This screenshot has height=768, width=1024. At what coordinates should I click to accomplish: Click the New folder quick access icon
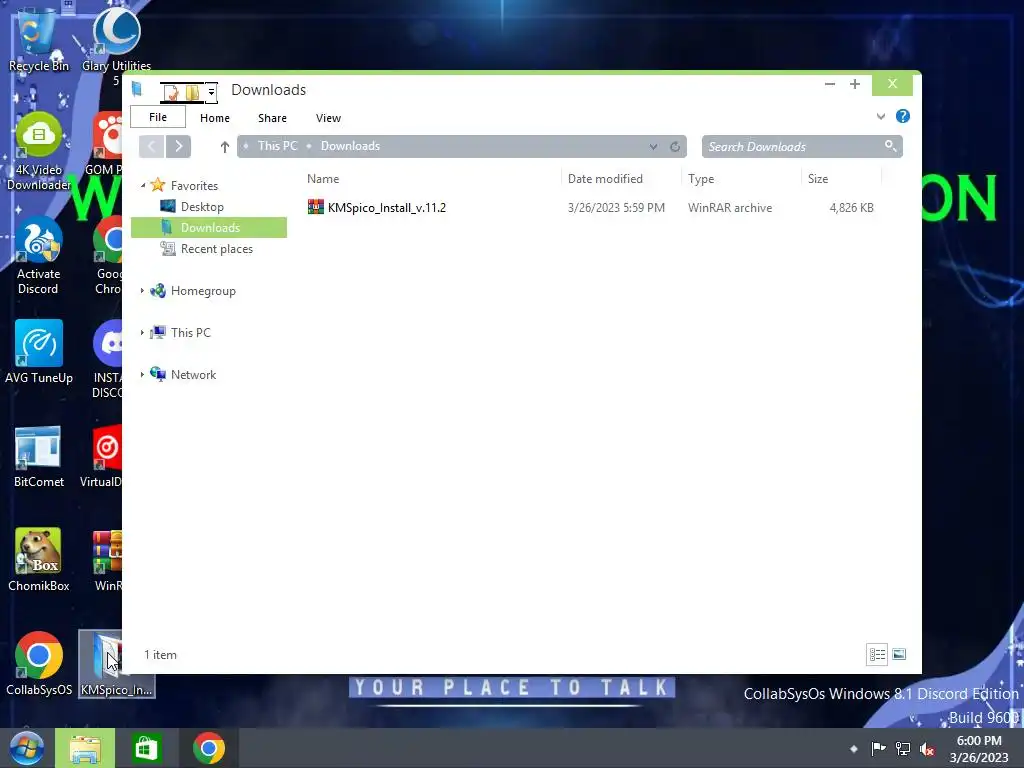click(192, 93)
